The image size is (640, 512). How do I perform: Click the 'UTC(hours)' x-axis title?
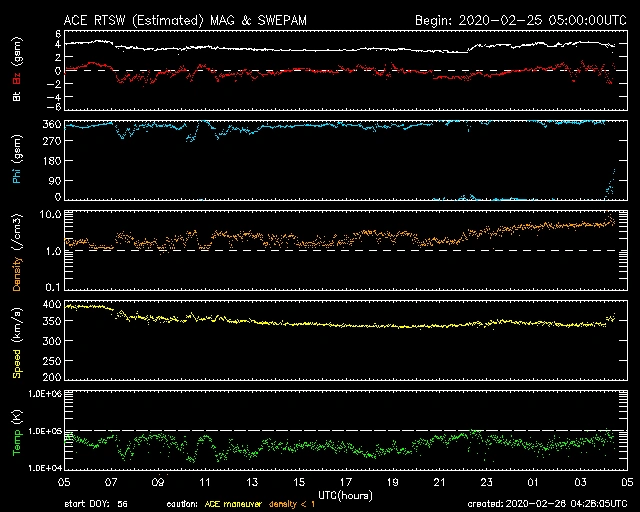345,496
